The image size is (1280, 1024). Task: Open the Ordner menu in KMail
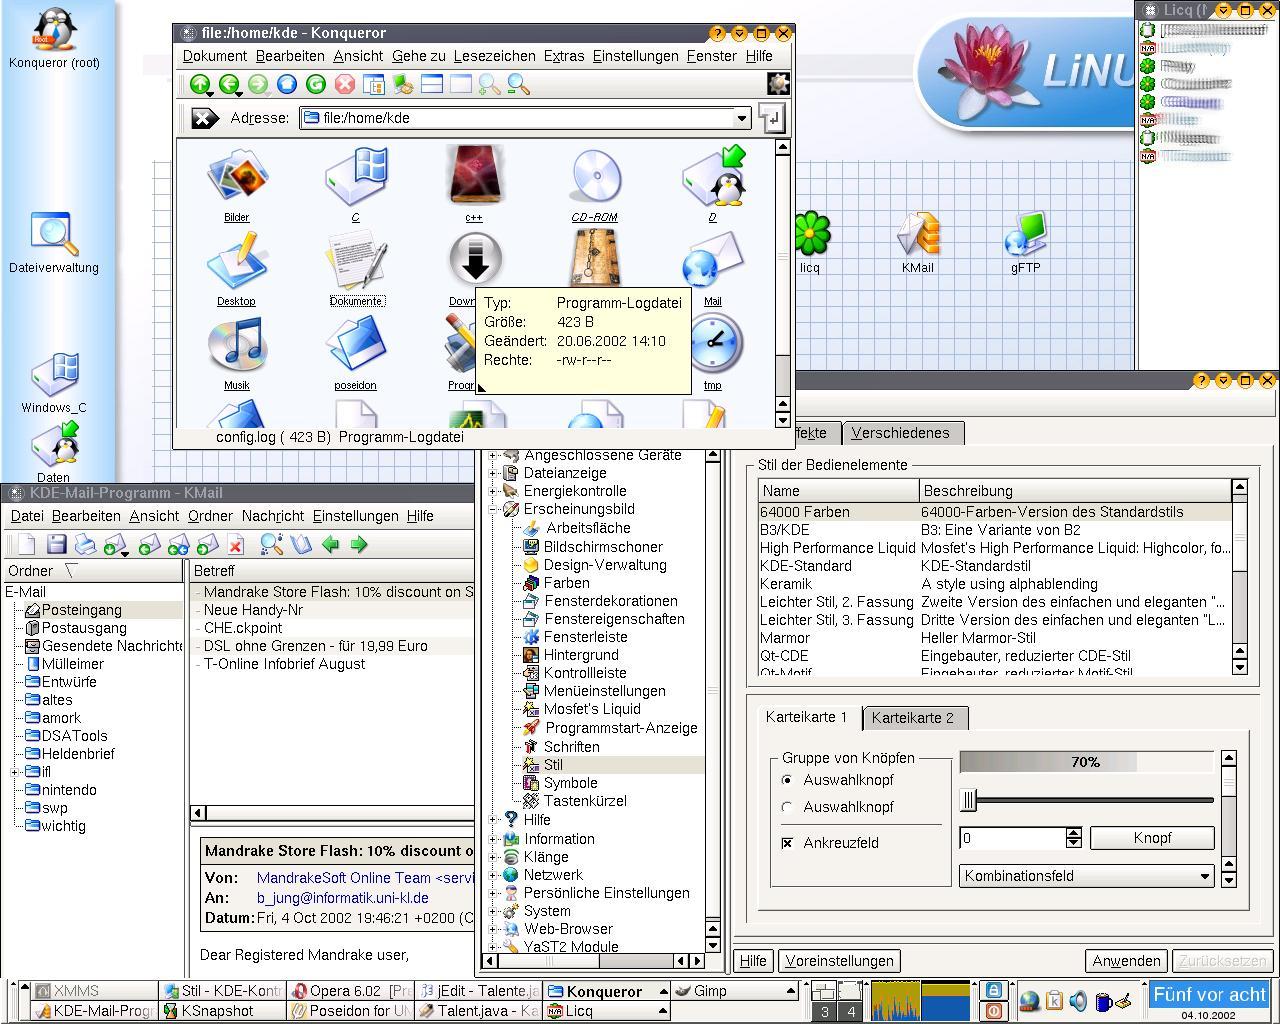(210, 516)
